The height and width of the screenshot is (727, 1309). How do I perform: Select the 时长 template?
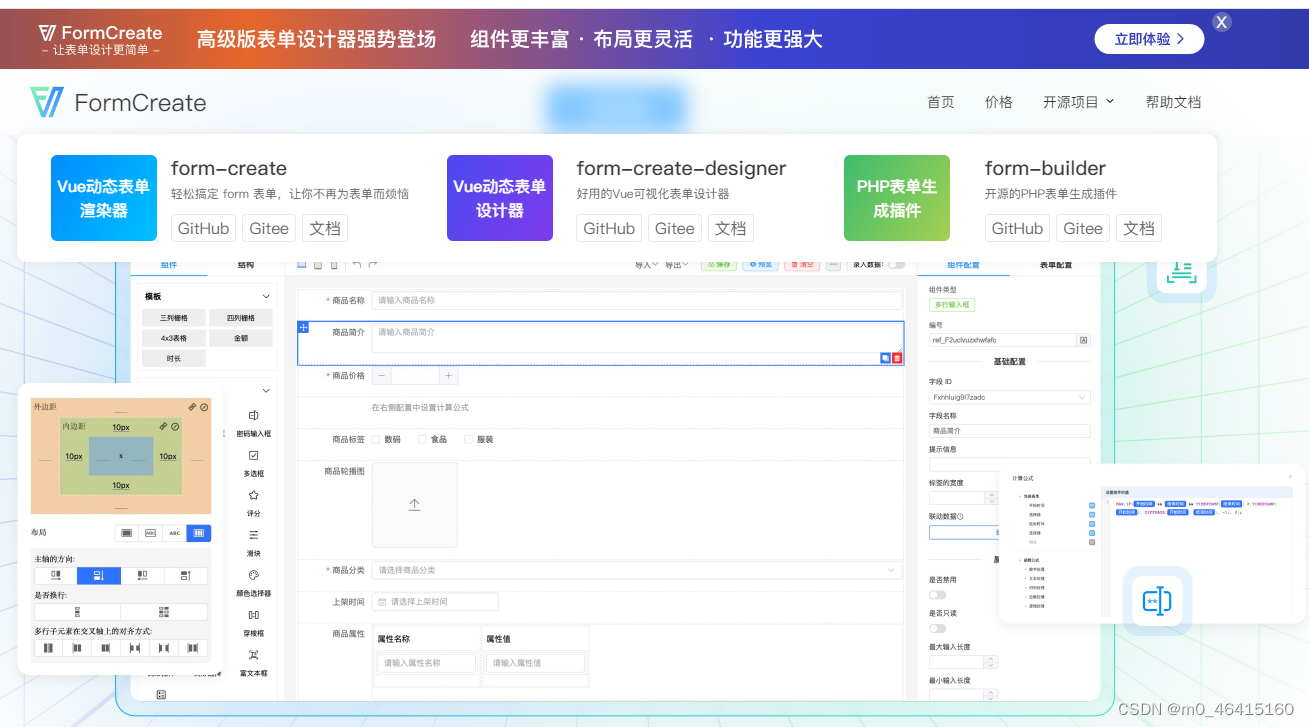tap(173, 358)
